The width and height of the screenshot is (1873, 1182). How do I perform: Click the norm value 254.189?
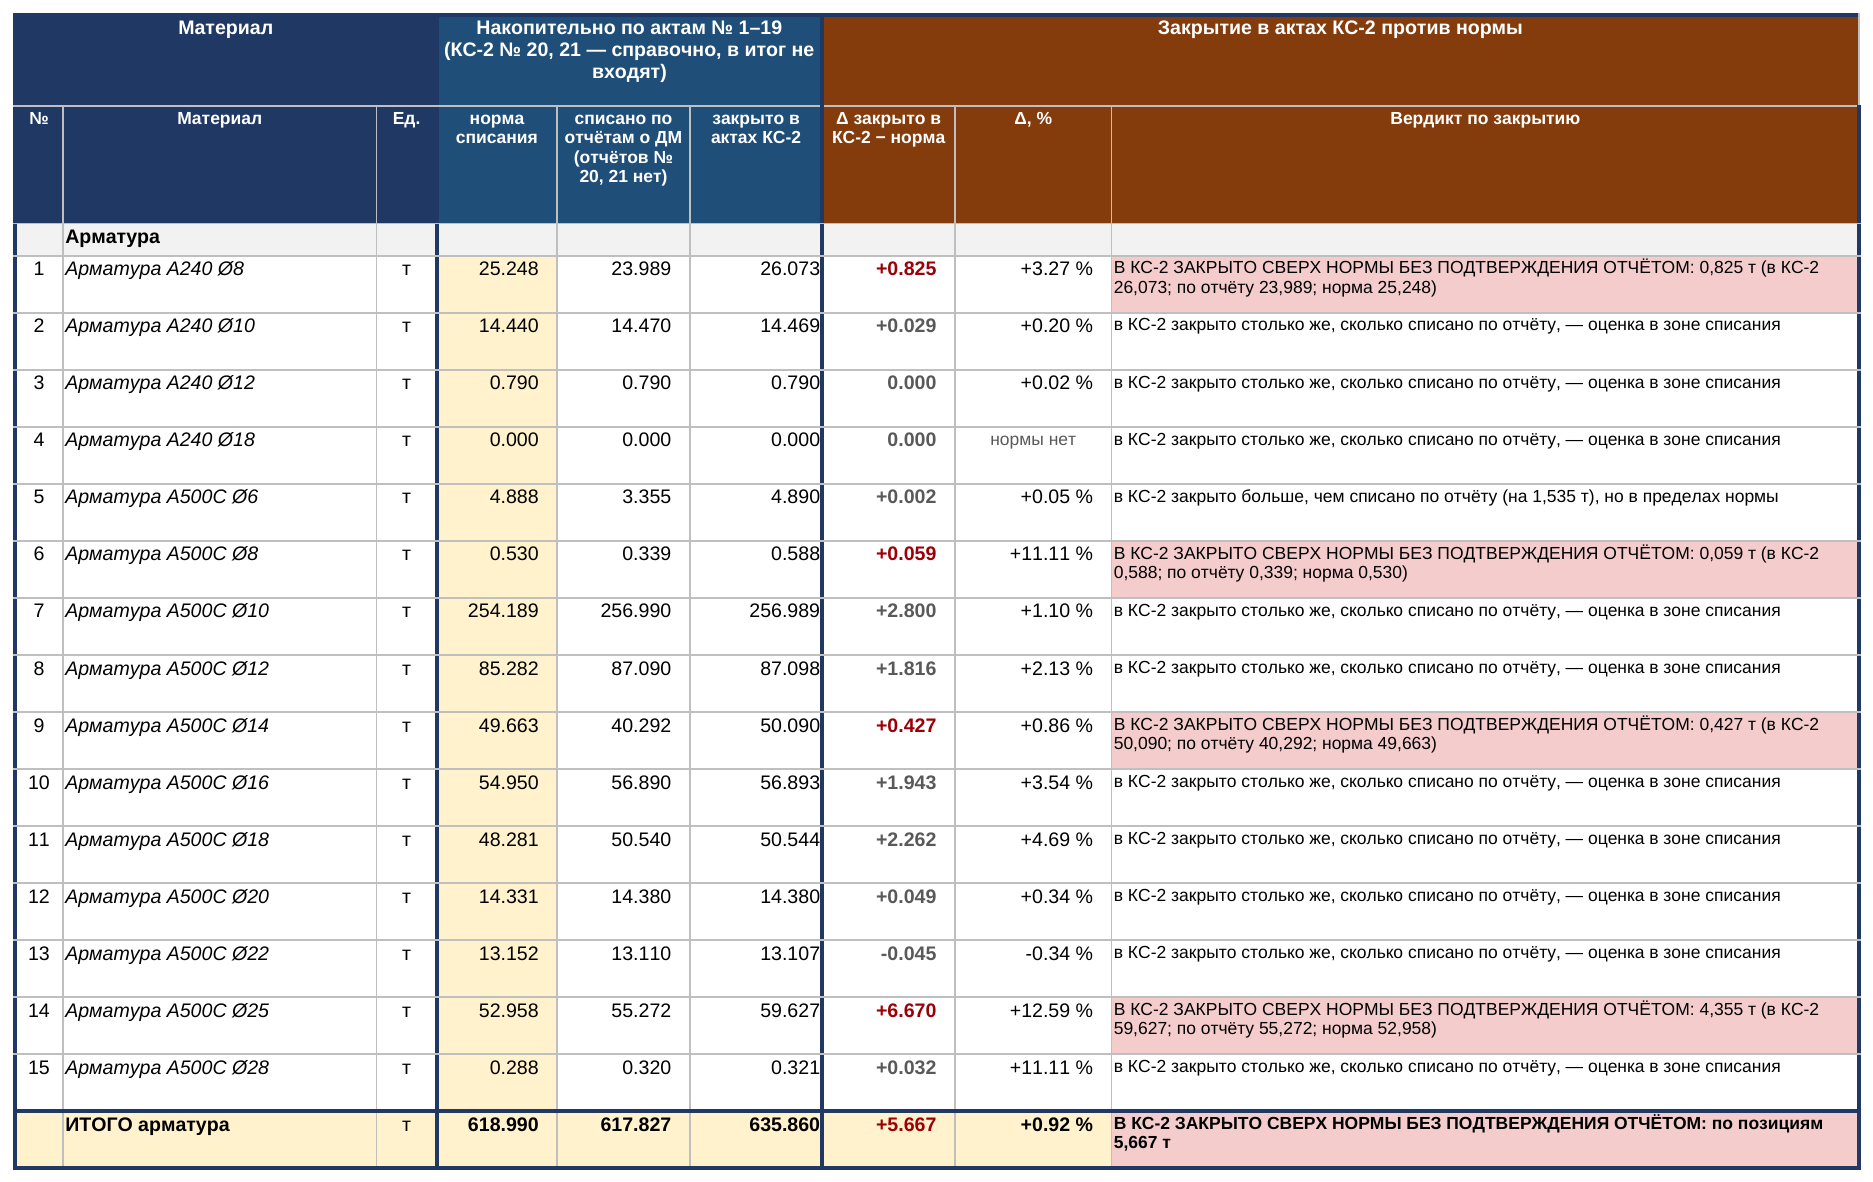coord(497,626)
